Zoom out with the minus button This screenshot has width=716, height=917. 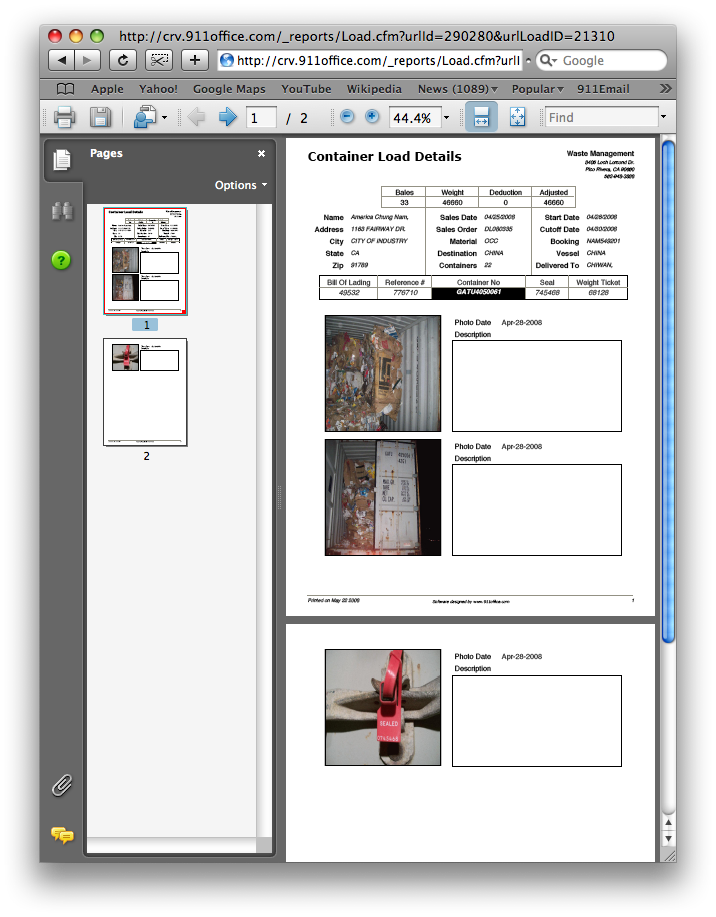[x=347, y=116]
